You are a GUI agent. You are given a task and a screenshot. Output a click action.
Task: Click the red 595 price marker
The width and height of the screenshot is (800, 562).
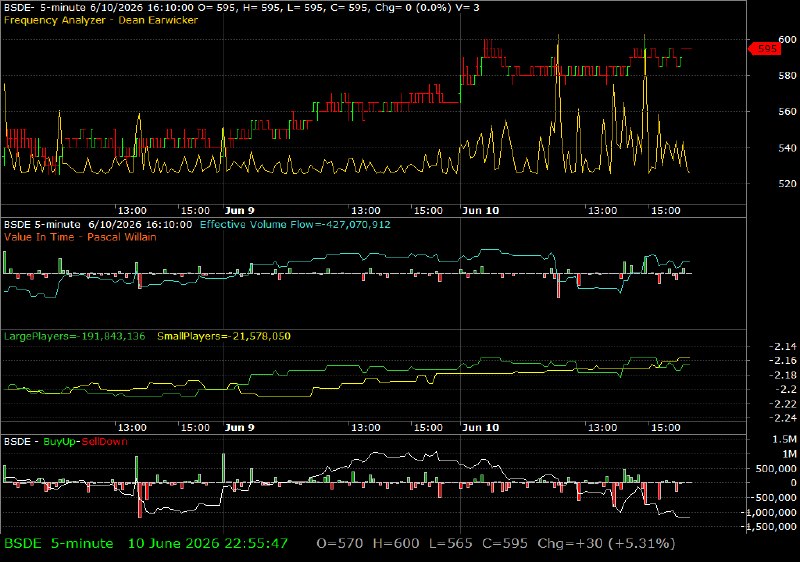[x=765, y=48]
